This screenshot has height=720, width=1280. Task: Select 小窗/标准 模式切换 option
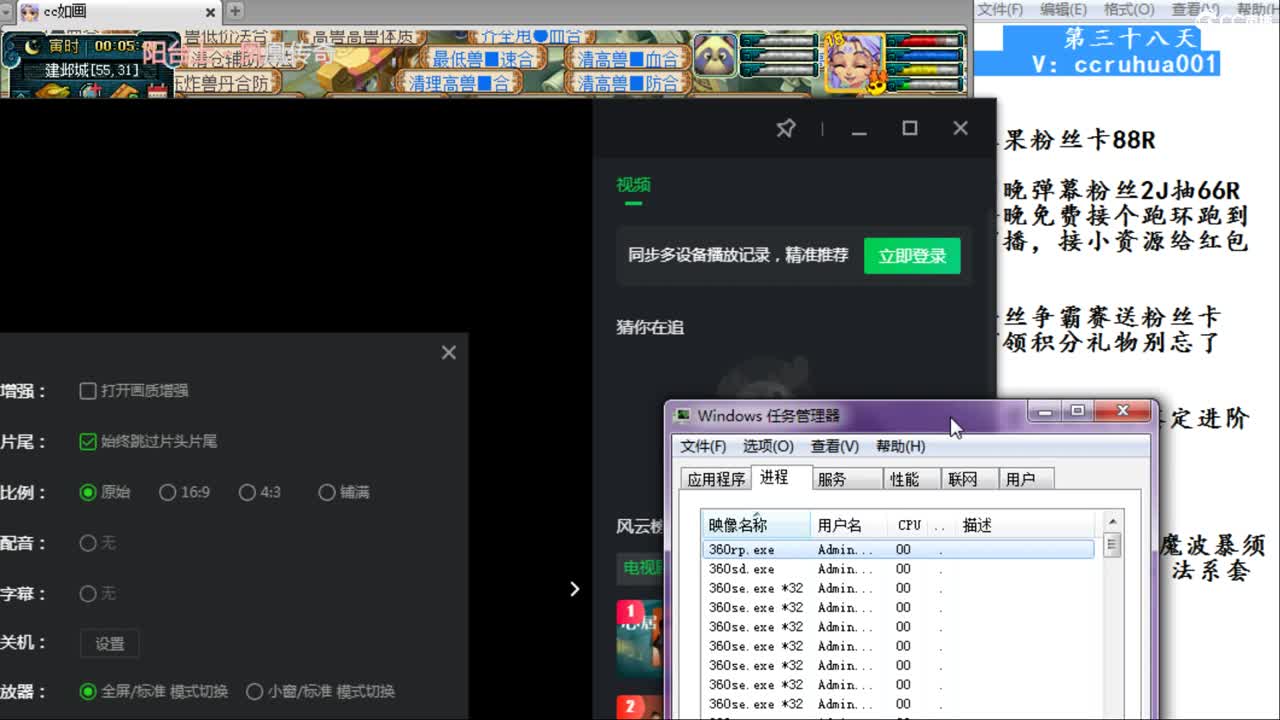[254, 691]
